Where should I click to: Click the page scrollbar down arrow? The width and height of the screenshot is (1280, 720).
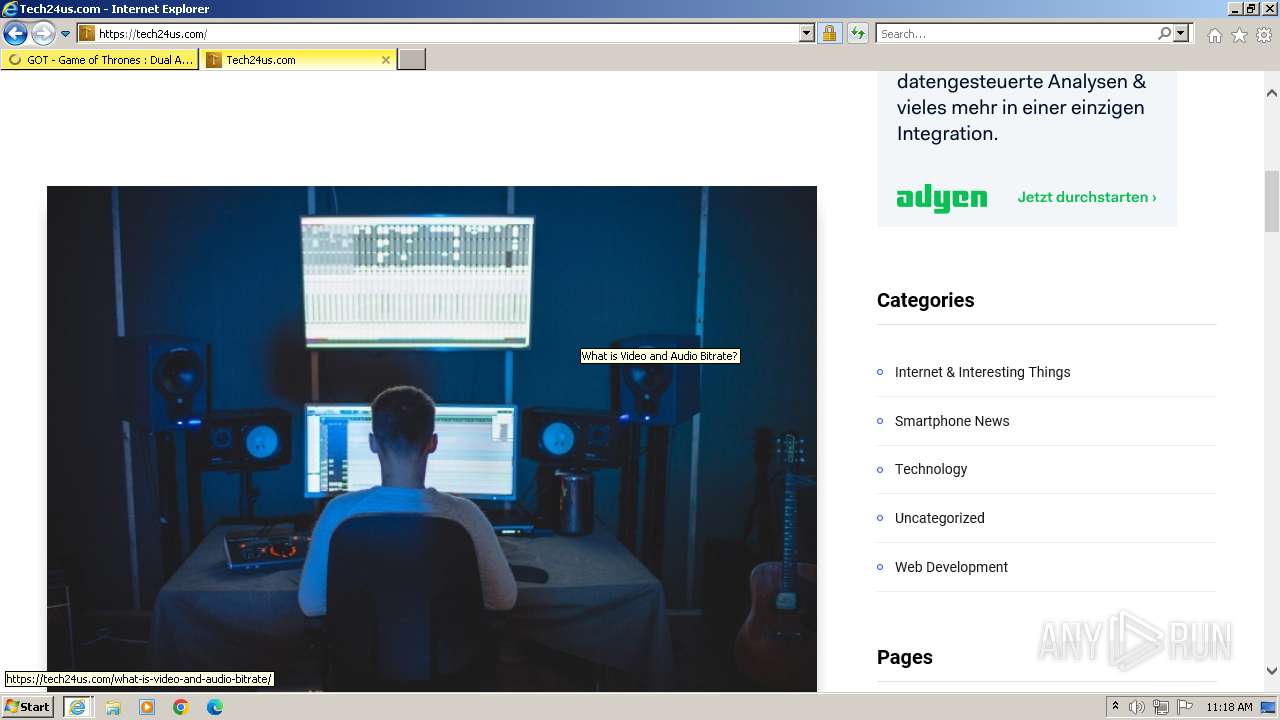(1272, 672)
